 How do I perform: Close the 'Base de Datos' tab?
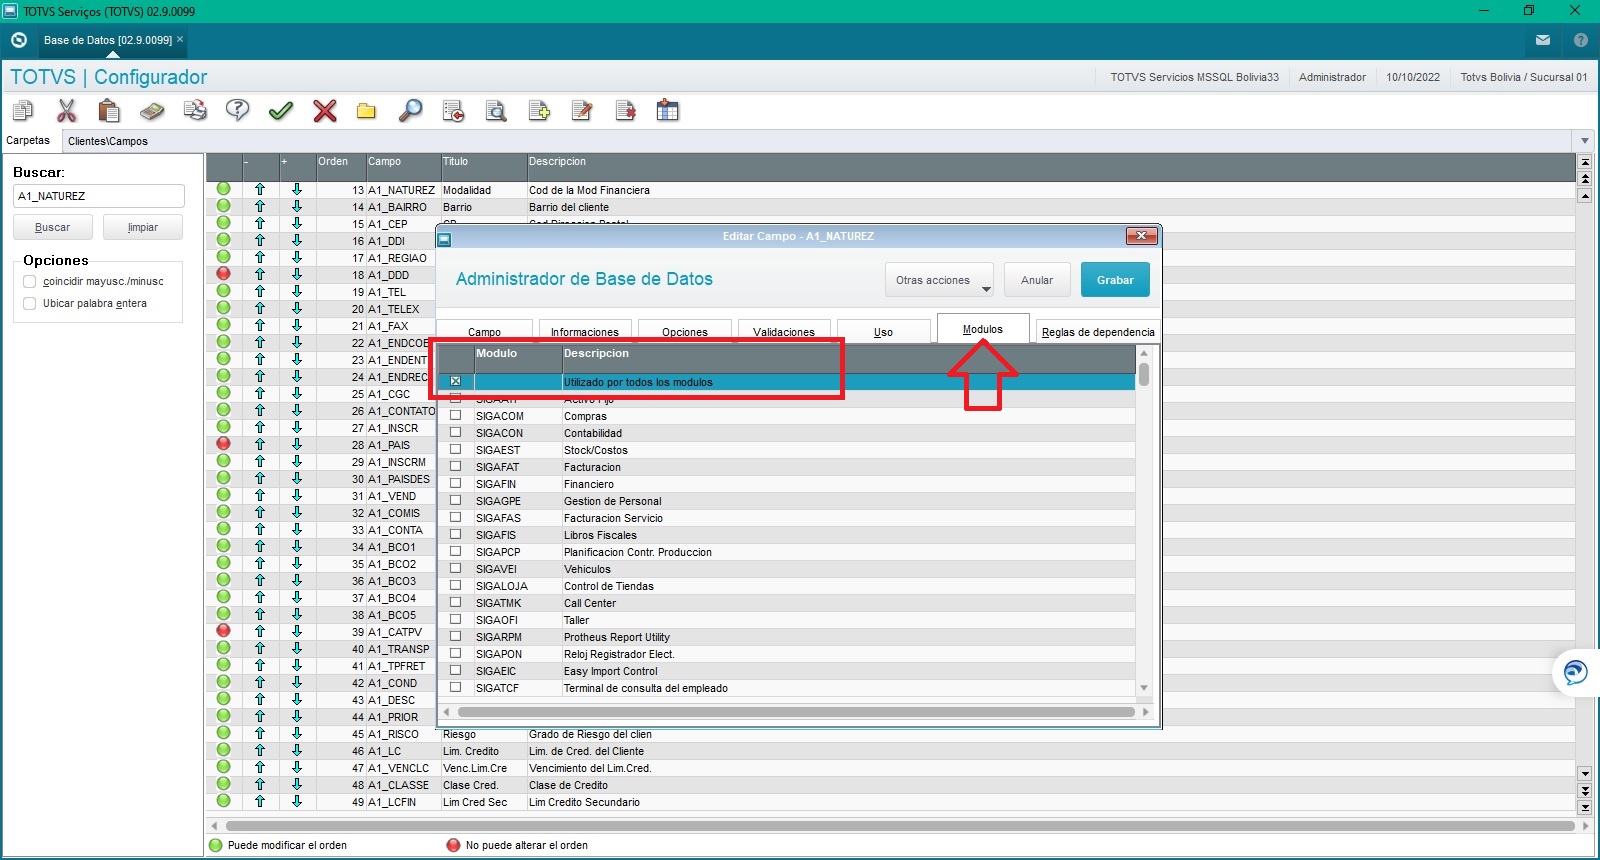pos(180,40)
